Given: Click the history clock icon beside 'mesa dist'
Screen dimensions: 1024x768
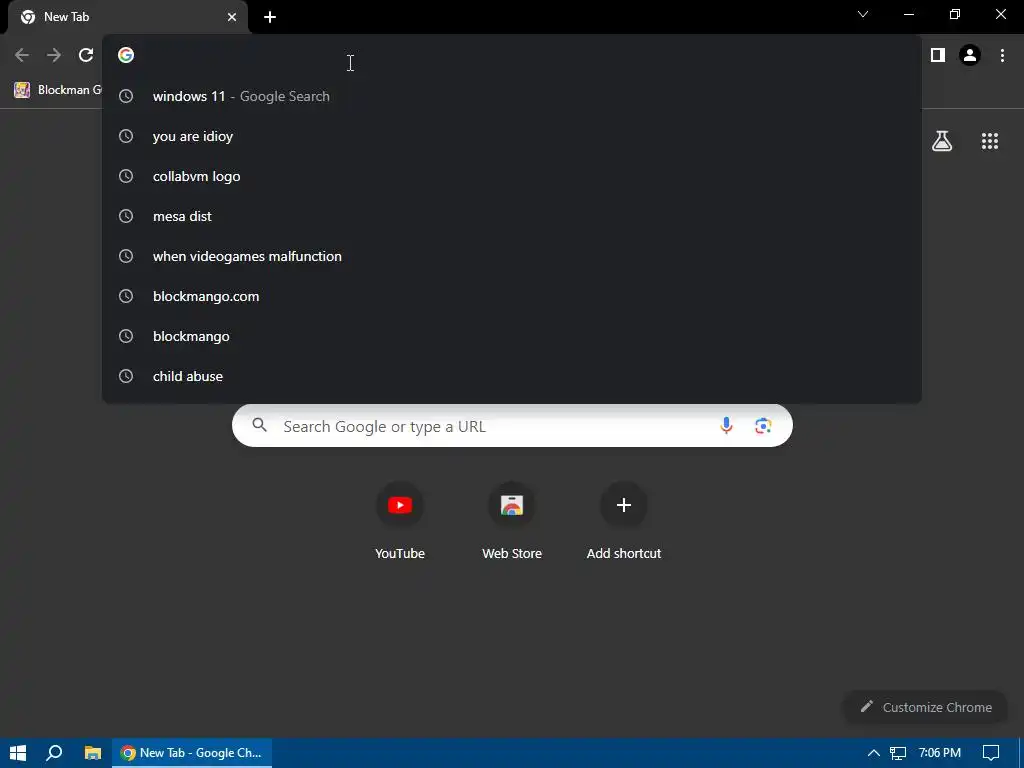Looking at the screenshot, I should [x=126, y=216].
